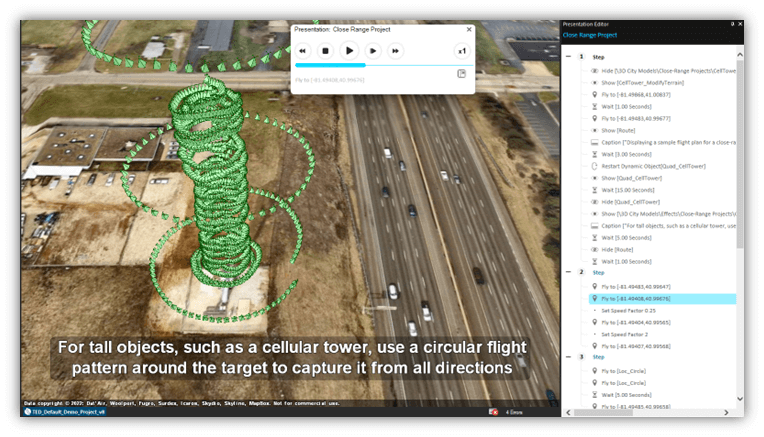Click the fast-forward button in the player
Screen dimensions: 764x437
[396, 51]
